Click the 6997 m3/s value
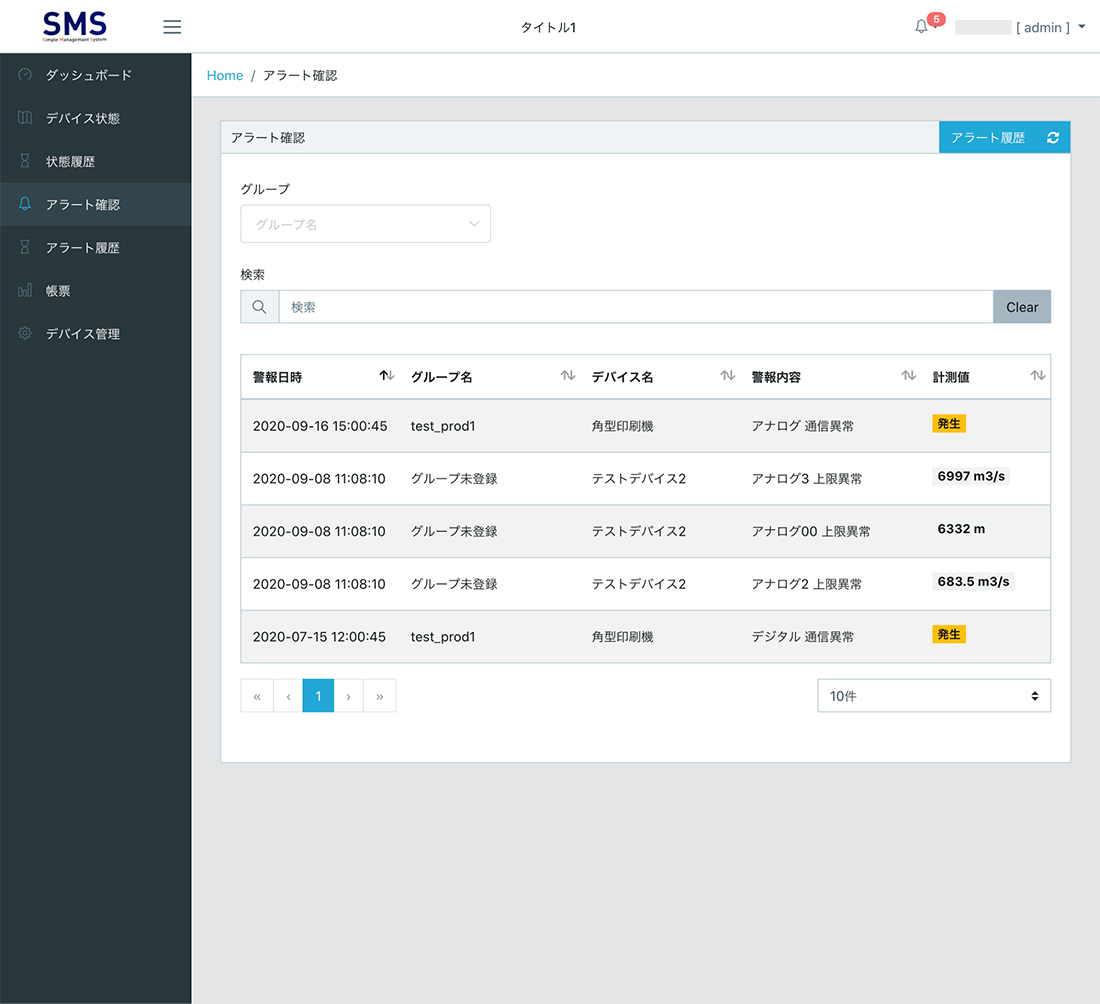Viewport: 1100px width, 1004px height. (x=971, y=476)
